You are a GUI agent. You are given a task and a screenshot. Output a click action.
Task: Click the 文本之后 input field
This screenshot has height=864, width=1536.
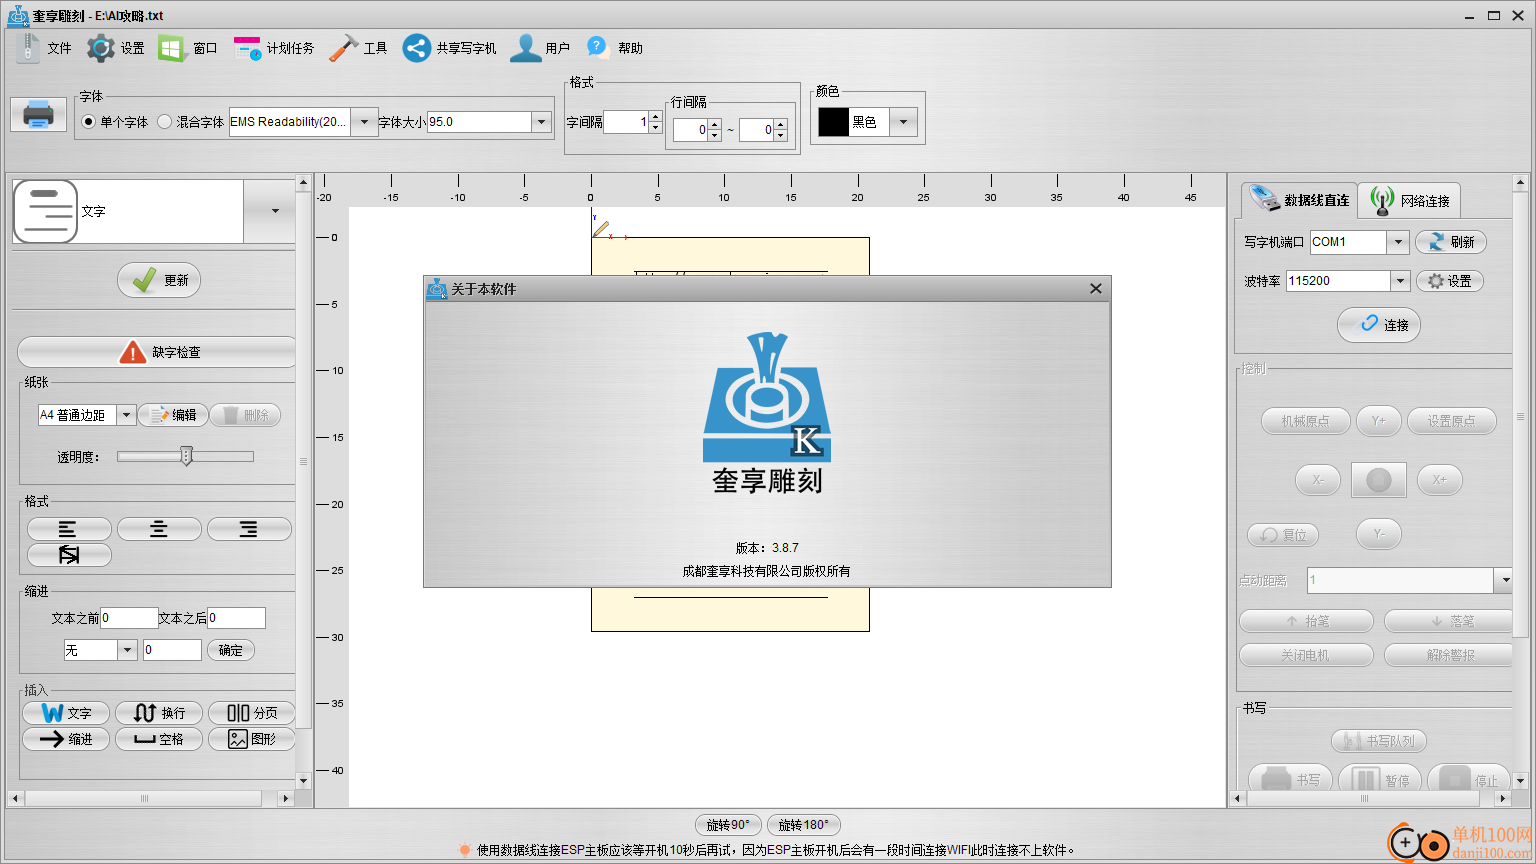236,618
